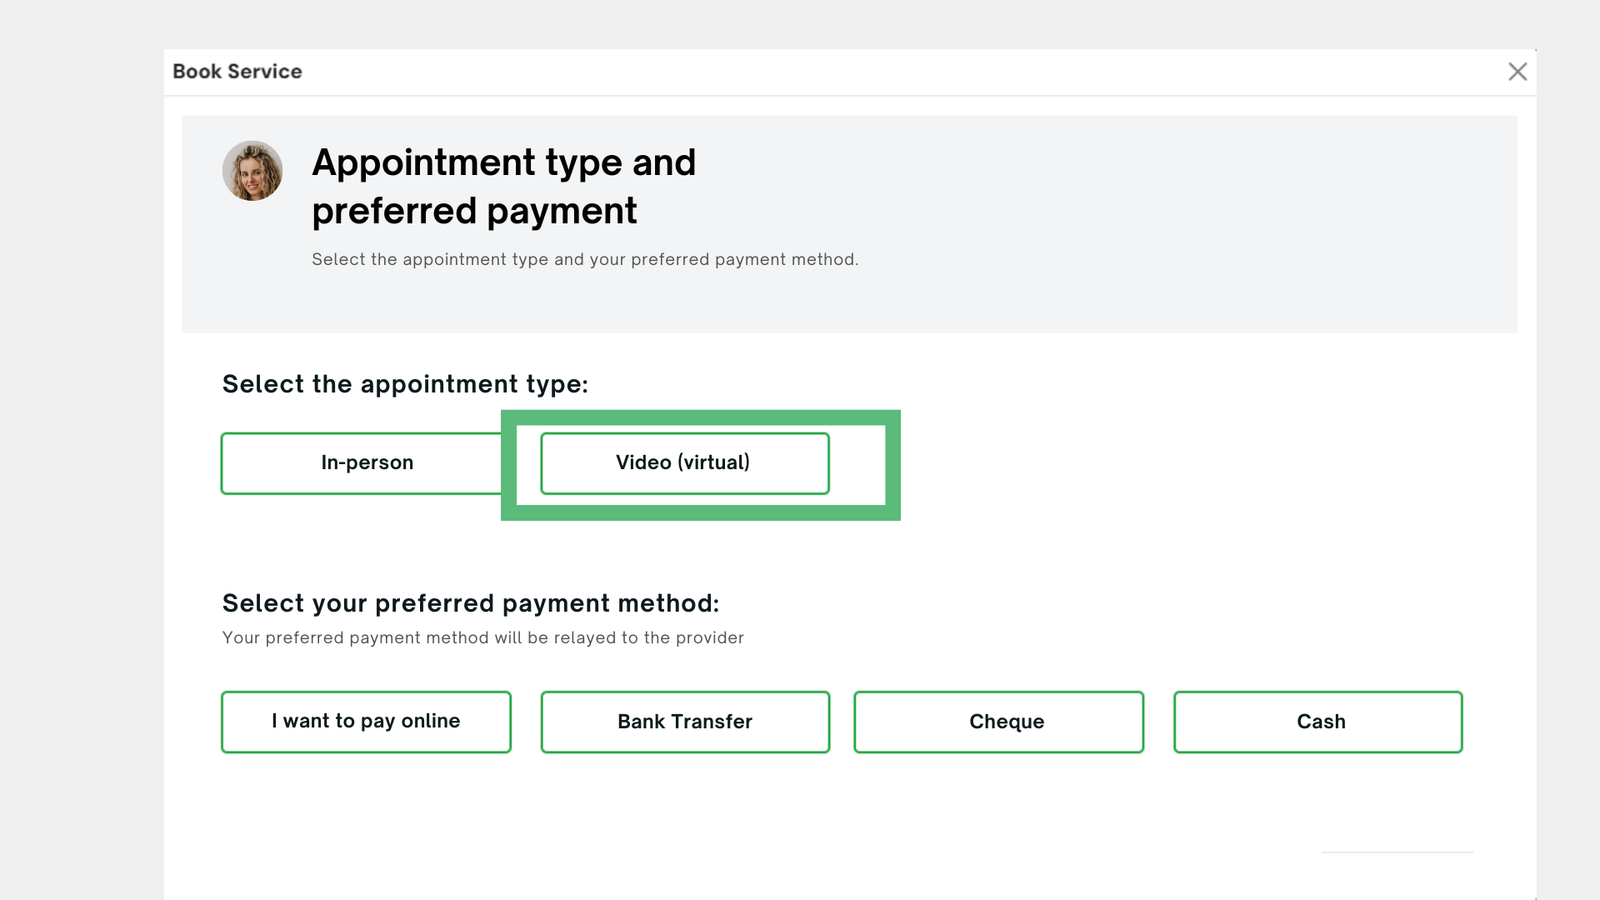Click 'Select your preferred payment method:' label
Image resolution: width=1600 pixels, height=900 pixels.
[470, 604]
